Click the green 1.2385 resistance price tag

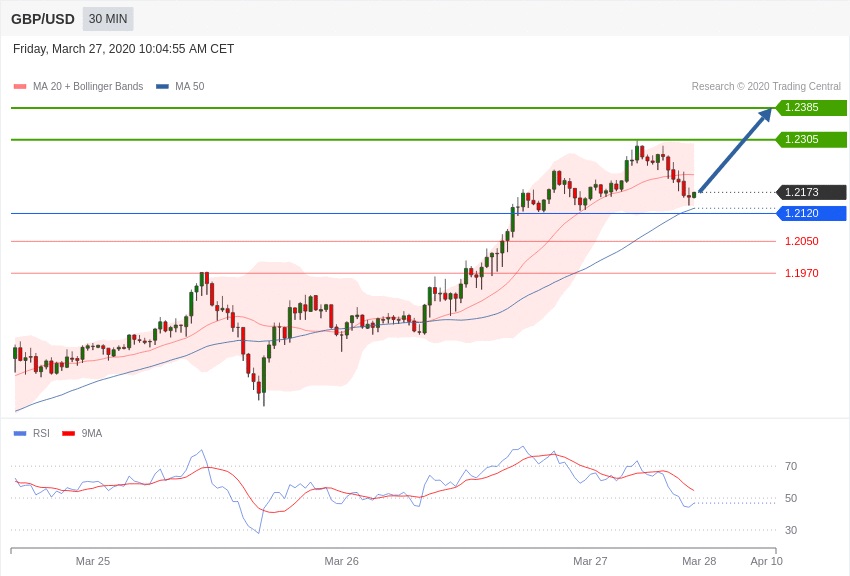[810, 108]
